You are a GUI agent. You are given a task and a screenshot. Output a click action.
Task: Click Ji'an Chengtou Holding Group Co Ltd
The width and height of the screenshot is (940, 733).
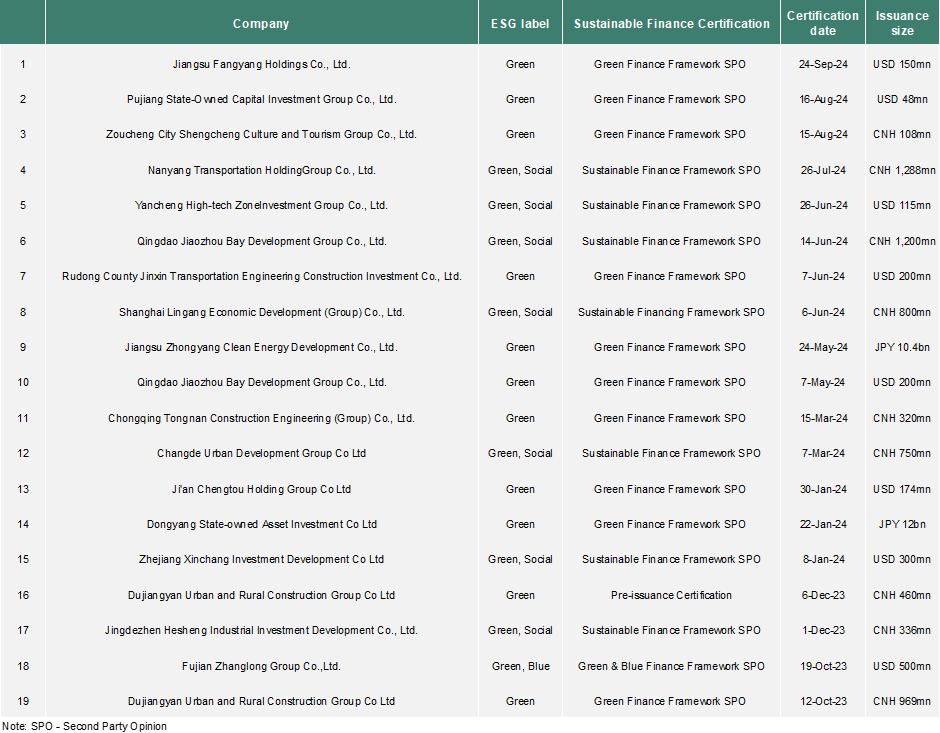click(x=261, y=489)
